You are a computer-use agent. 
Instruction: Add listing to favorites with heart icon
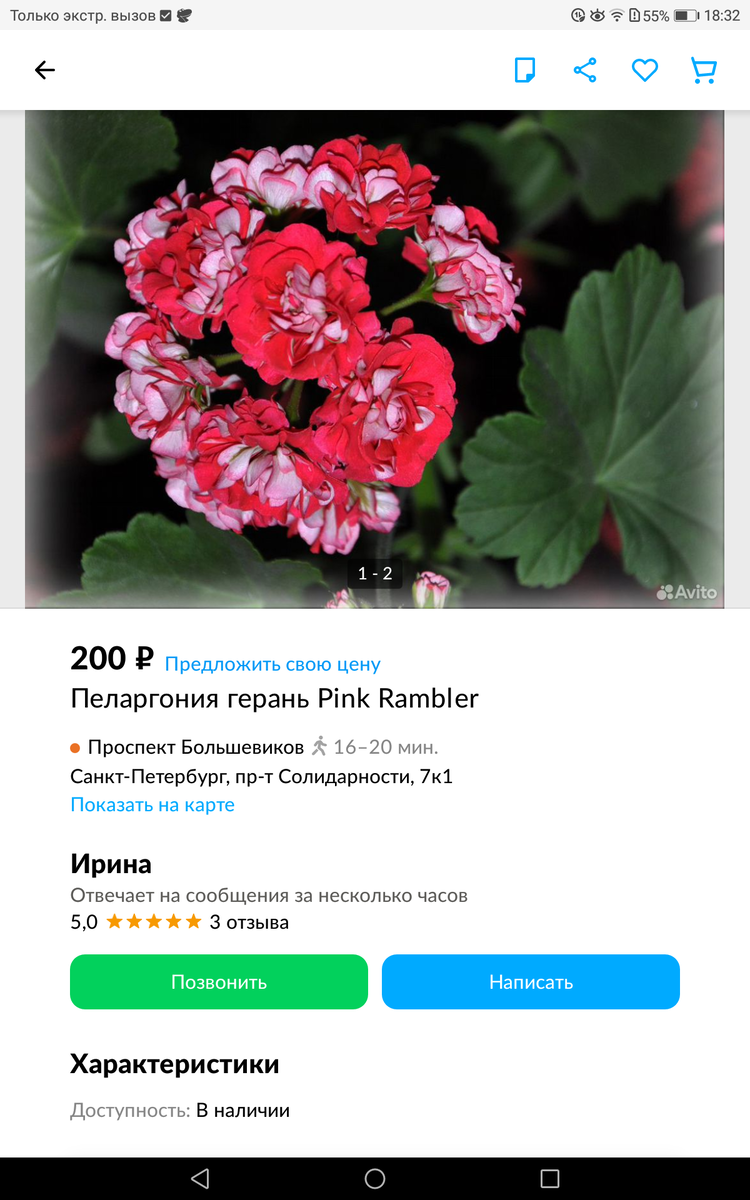645,70
